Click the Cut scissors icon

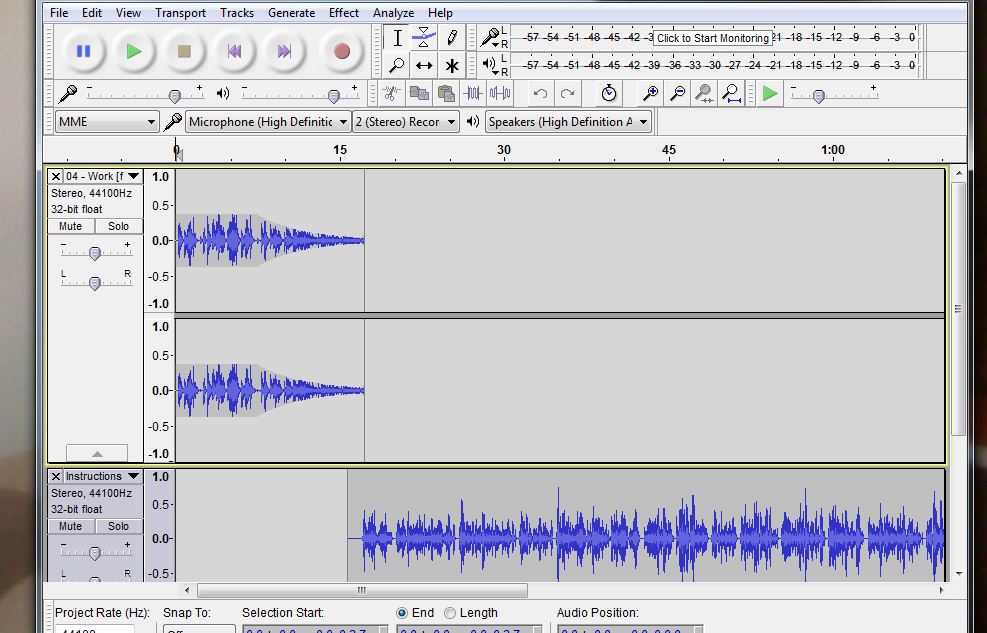tap(391, 94)
